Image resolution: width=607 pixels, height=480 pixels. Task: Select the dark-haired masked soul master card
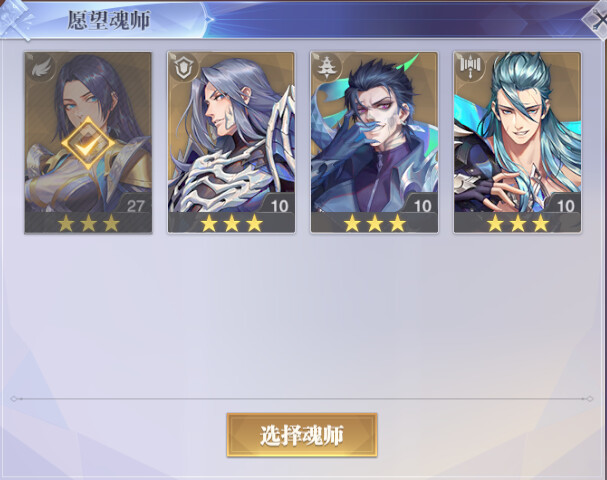pyautogui.click(x=374, y=142)
